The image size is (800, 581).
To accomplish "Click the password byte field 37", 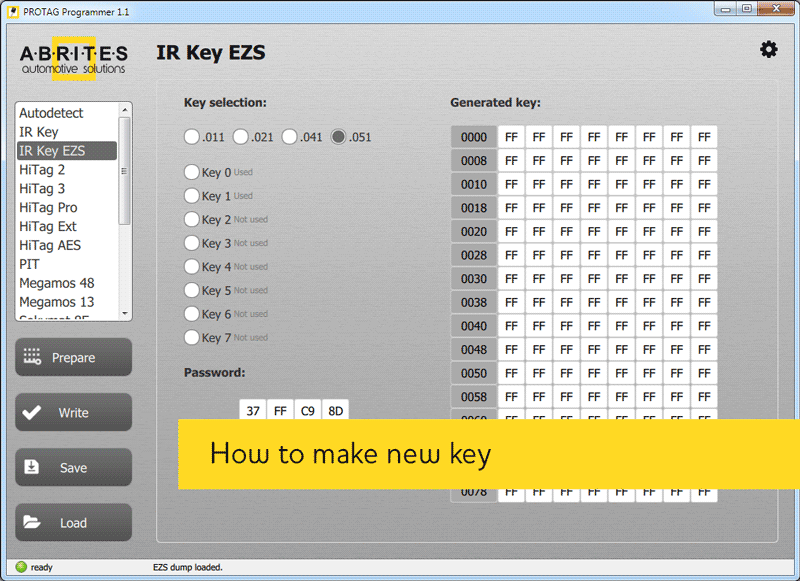I will (x=253, y=410).
